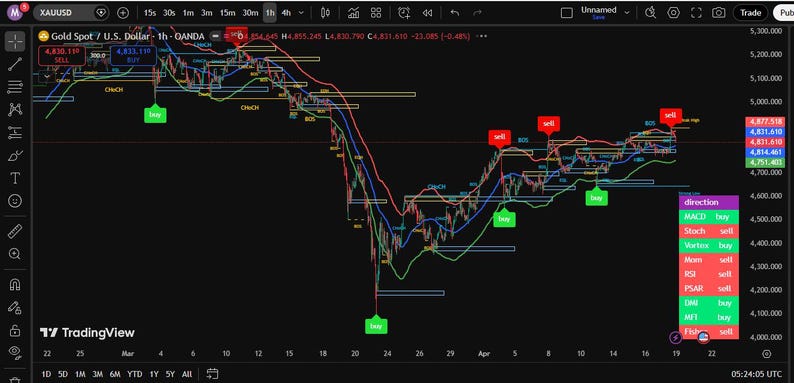Image resolution: width=794 pixels, height=383 pixels.
Task: Select the text annotation tool
Action: coord(15,178)
